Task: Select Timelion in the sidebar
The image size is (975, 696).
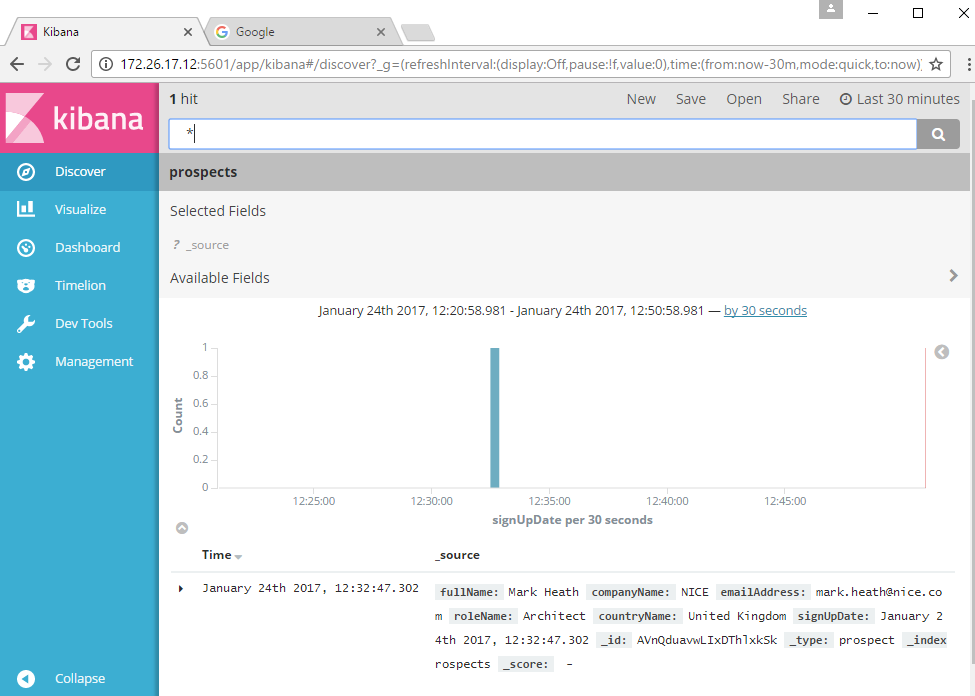Action: pyautogui.click(x=79, y=285)
